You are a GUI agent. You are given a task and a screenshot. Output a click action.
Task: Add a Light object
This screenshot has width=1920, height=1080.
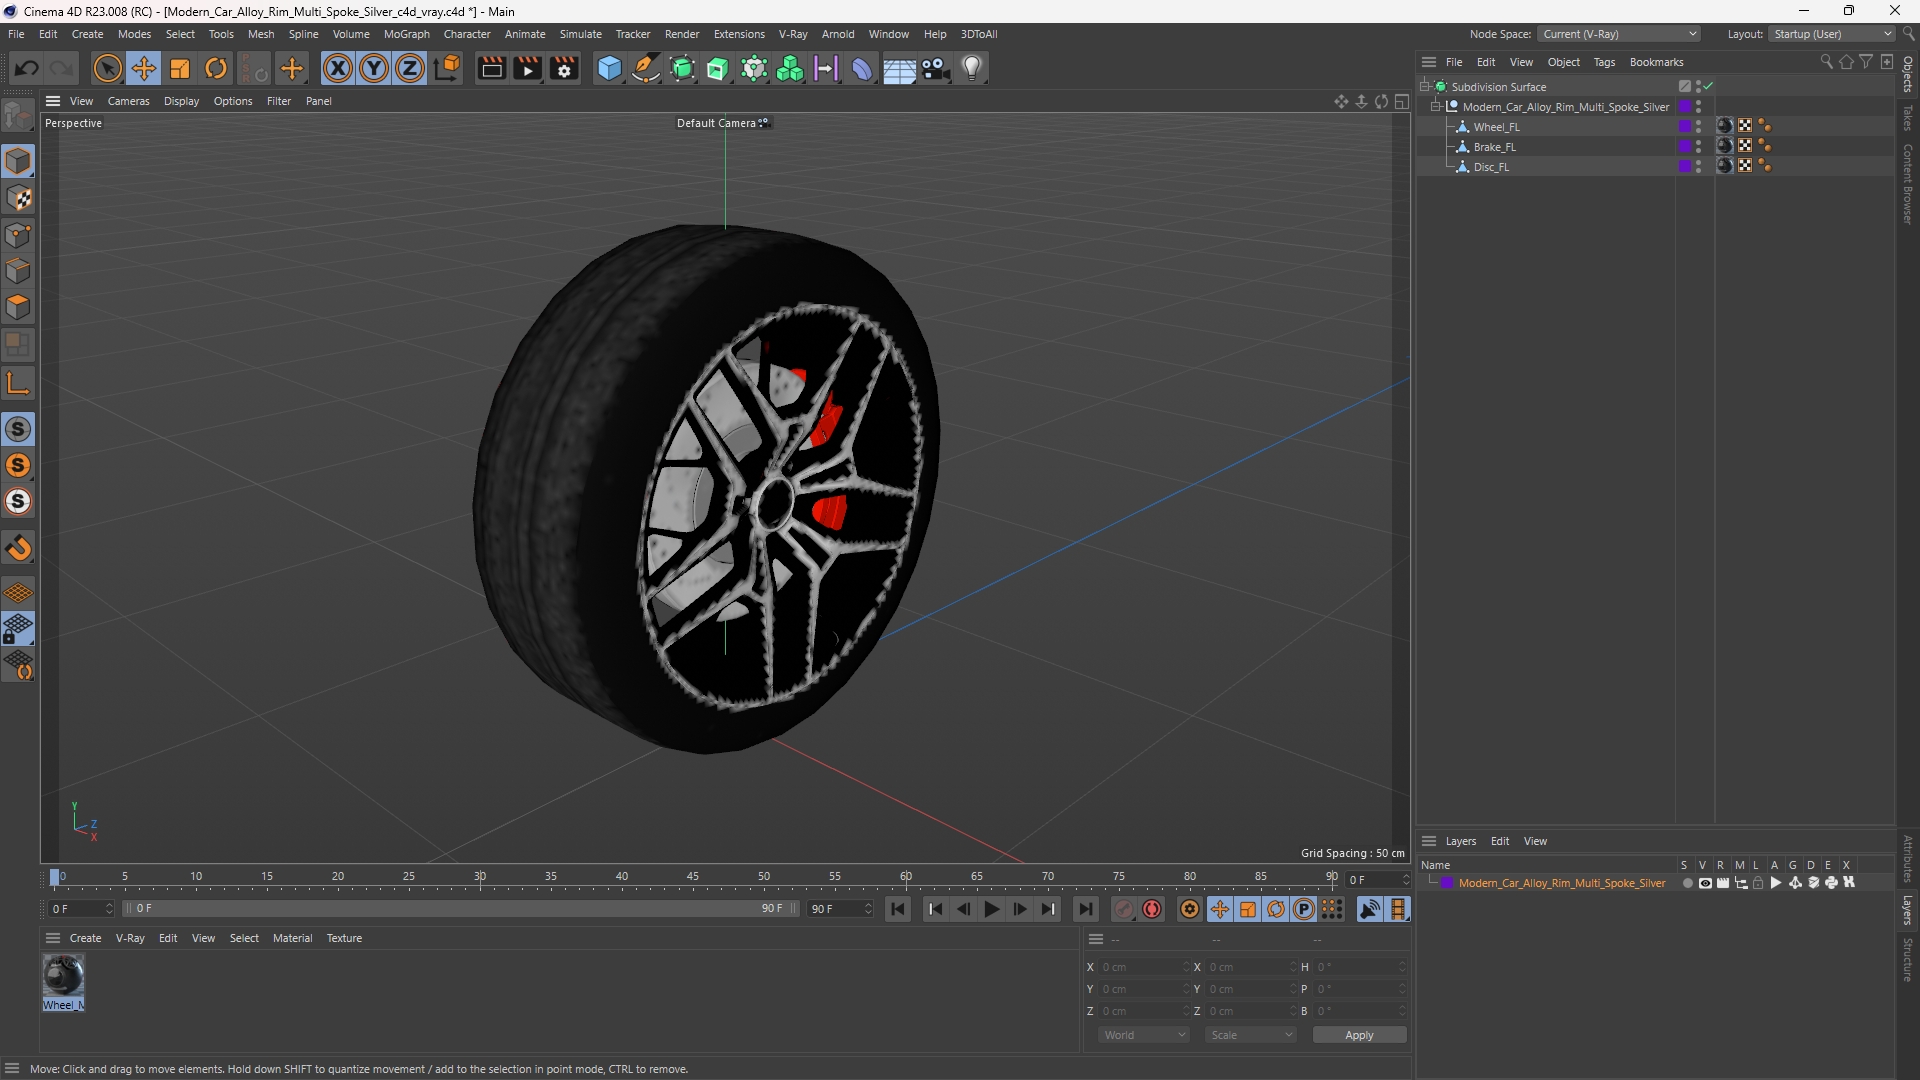click(972, 68)
